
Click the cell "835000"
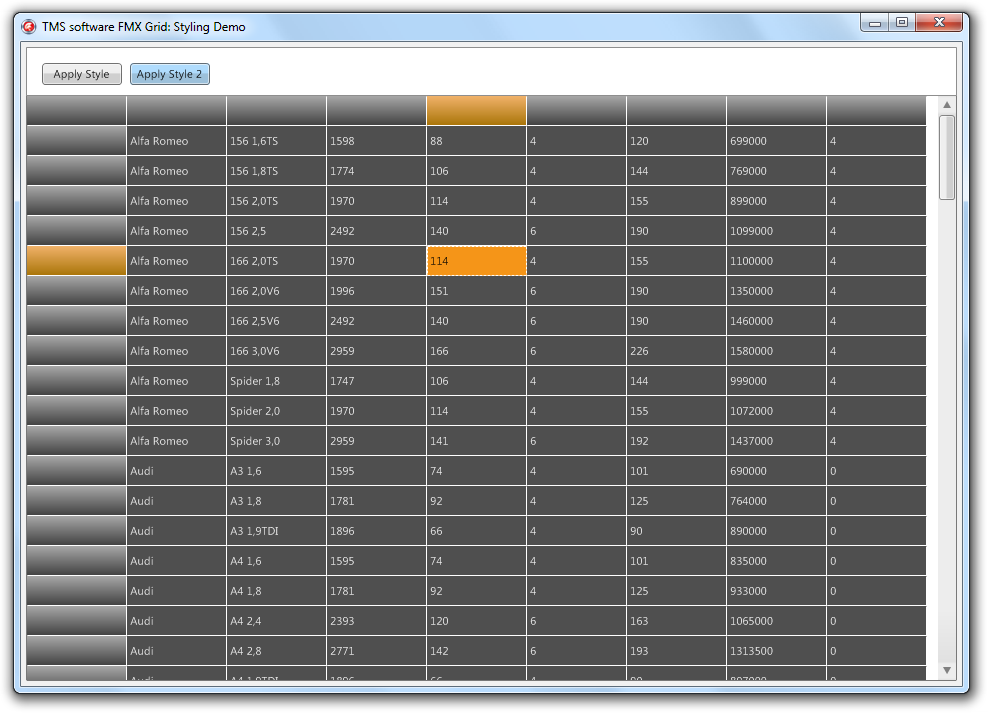[776, 561]
